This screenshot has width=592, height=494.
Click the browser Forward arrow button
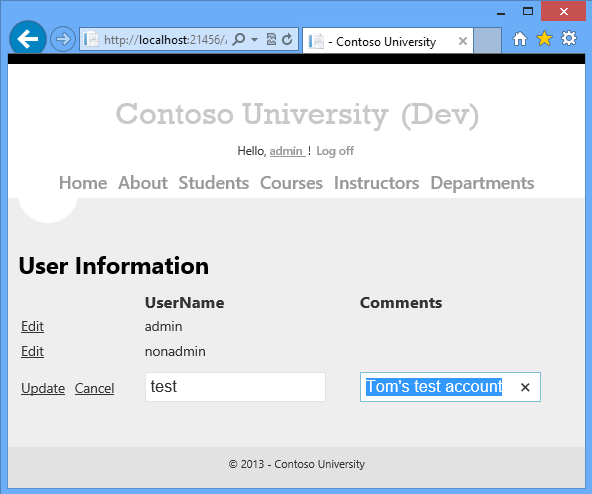click(x=63, y=39)
